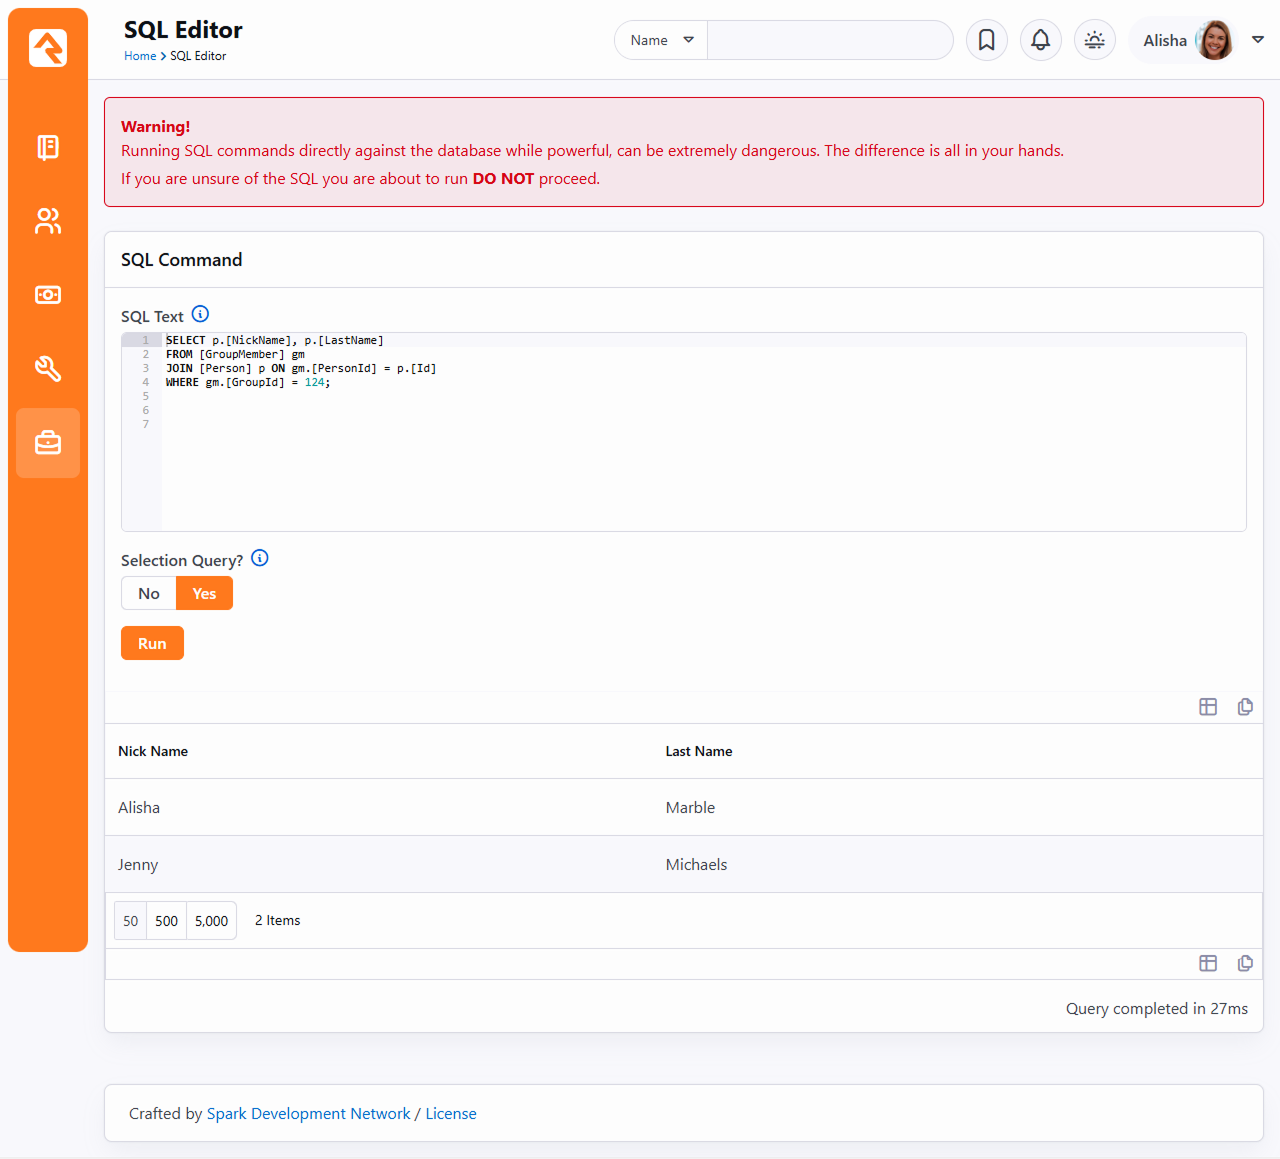Viewport: 1280px width, 1159px height.
Task: Open the briefcase Admin icon in the sidebar
Action: pyautogui.click(x=48, y=443)
